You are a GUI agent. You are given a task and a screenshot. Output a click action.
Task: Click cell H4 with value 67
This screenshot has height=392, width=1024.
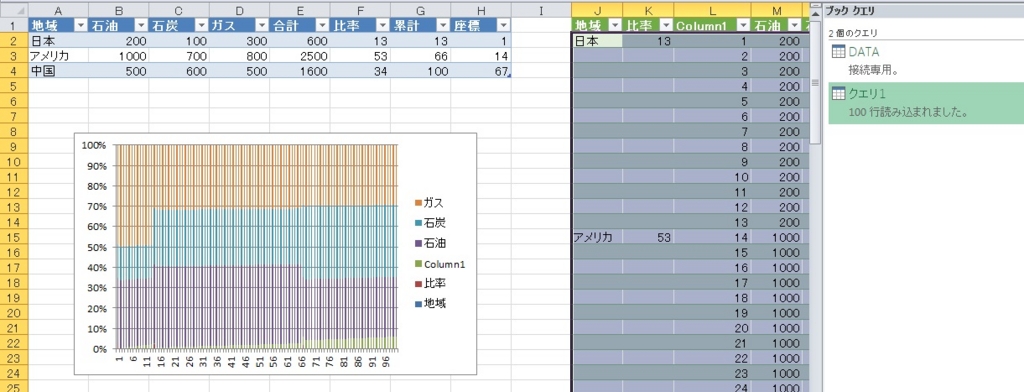481,71
